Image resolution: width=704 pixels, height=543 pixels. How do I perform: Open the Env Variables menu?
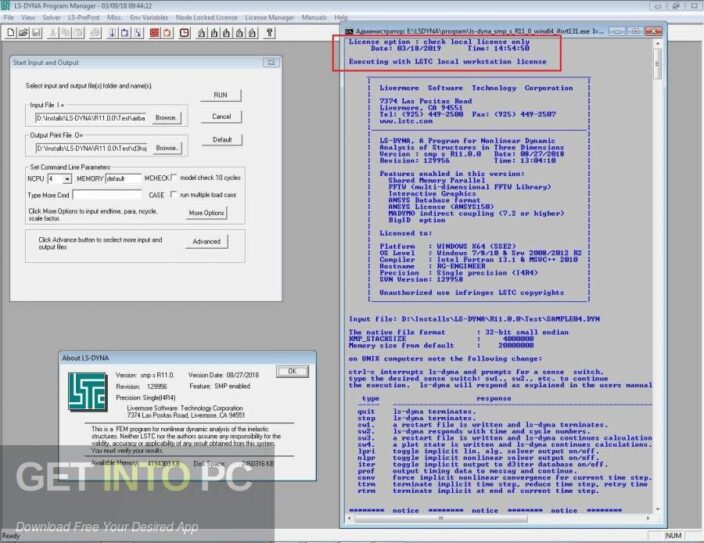[x=149, y=18]
